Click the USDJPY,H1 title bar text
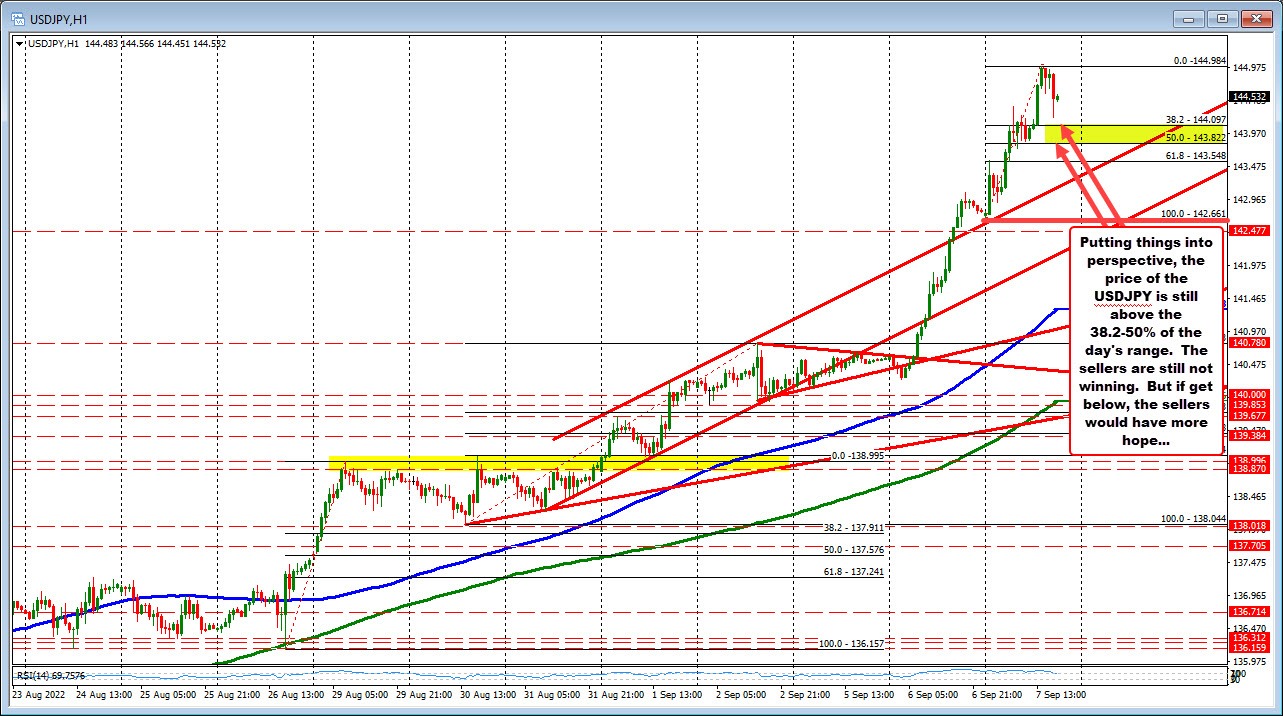 point(60,18)
